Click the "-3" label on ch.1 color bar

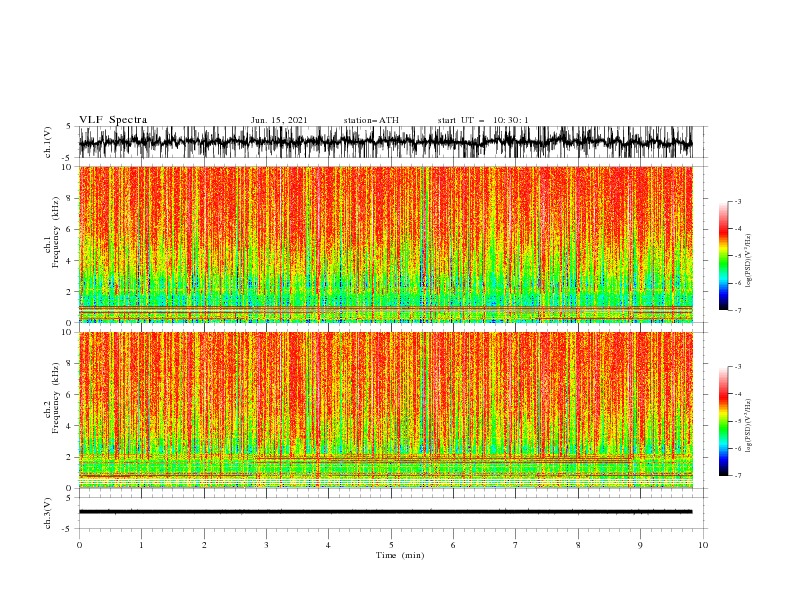point(737,201)
